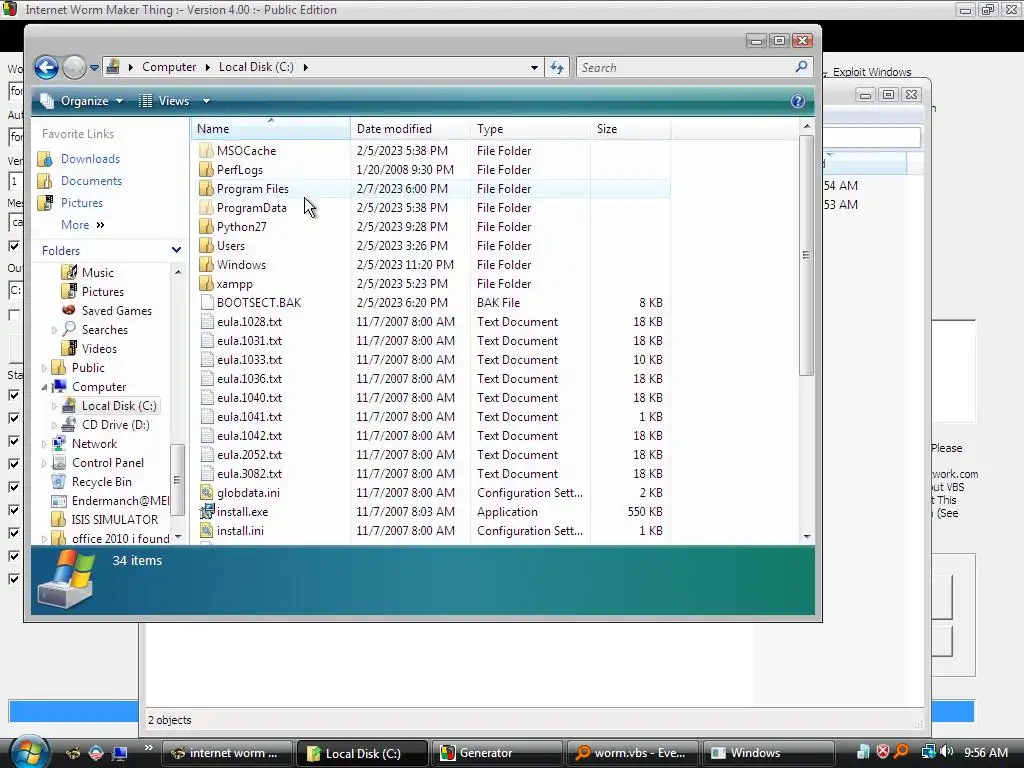Expand the Public tree node
This screenshot has height=768, width=1024.
point(44,368)
